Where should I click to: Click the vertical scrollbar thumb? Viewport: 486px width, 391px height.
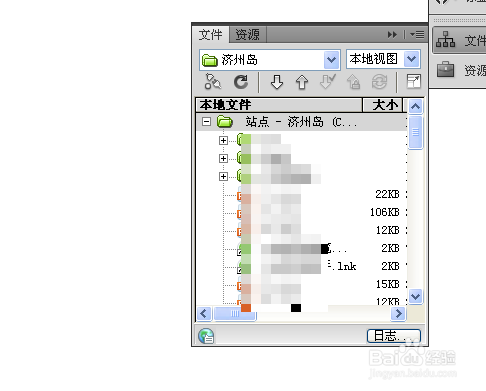click(415, 132)
